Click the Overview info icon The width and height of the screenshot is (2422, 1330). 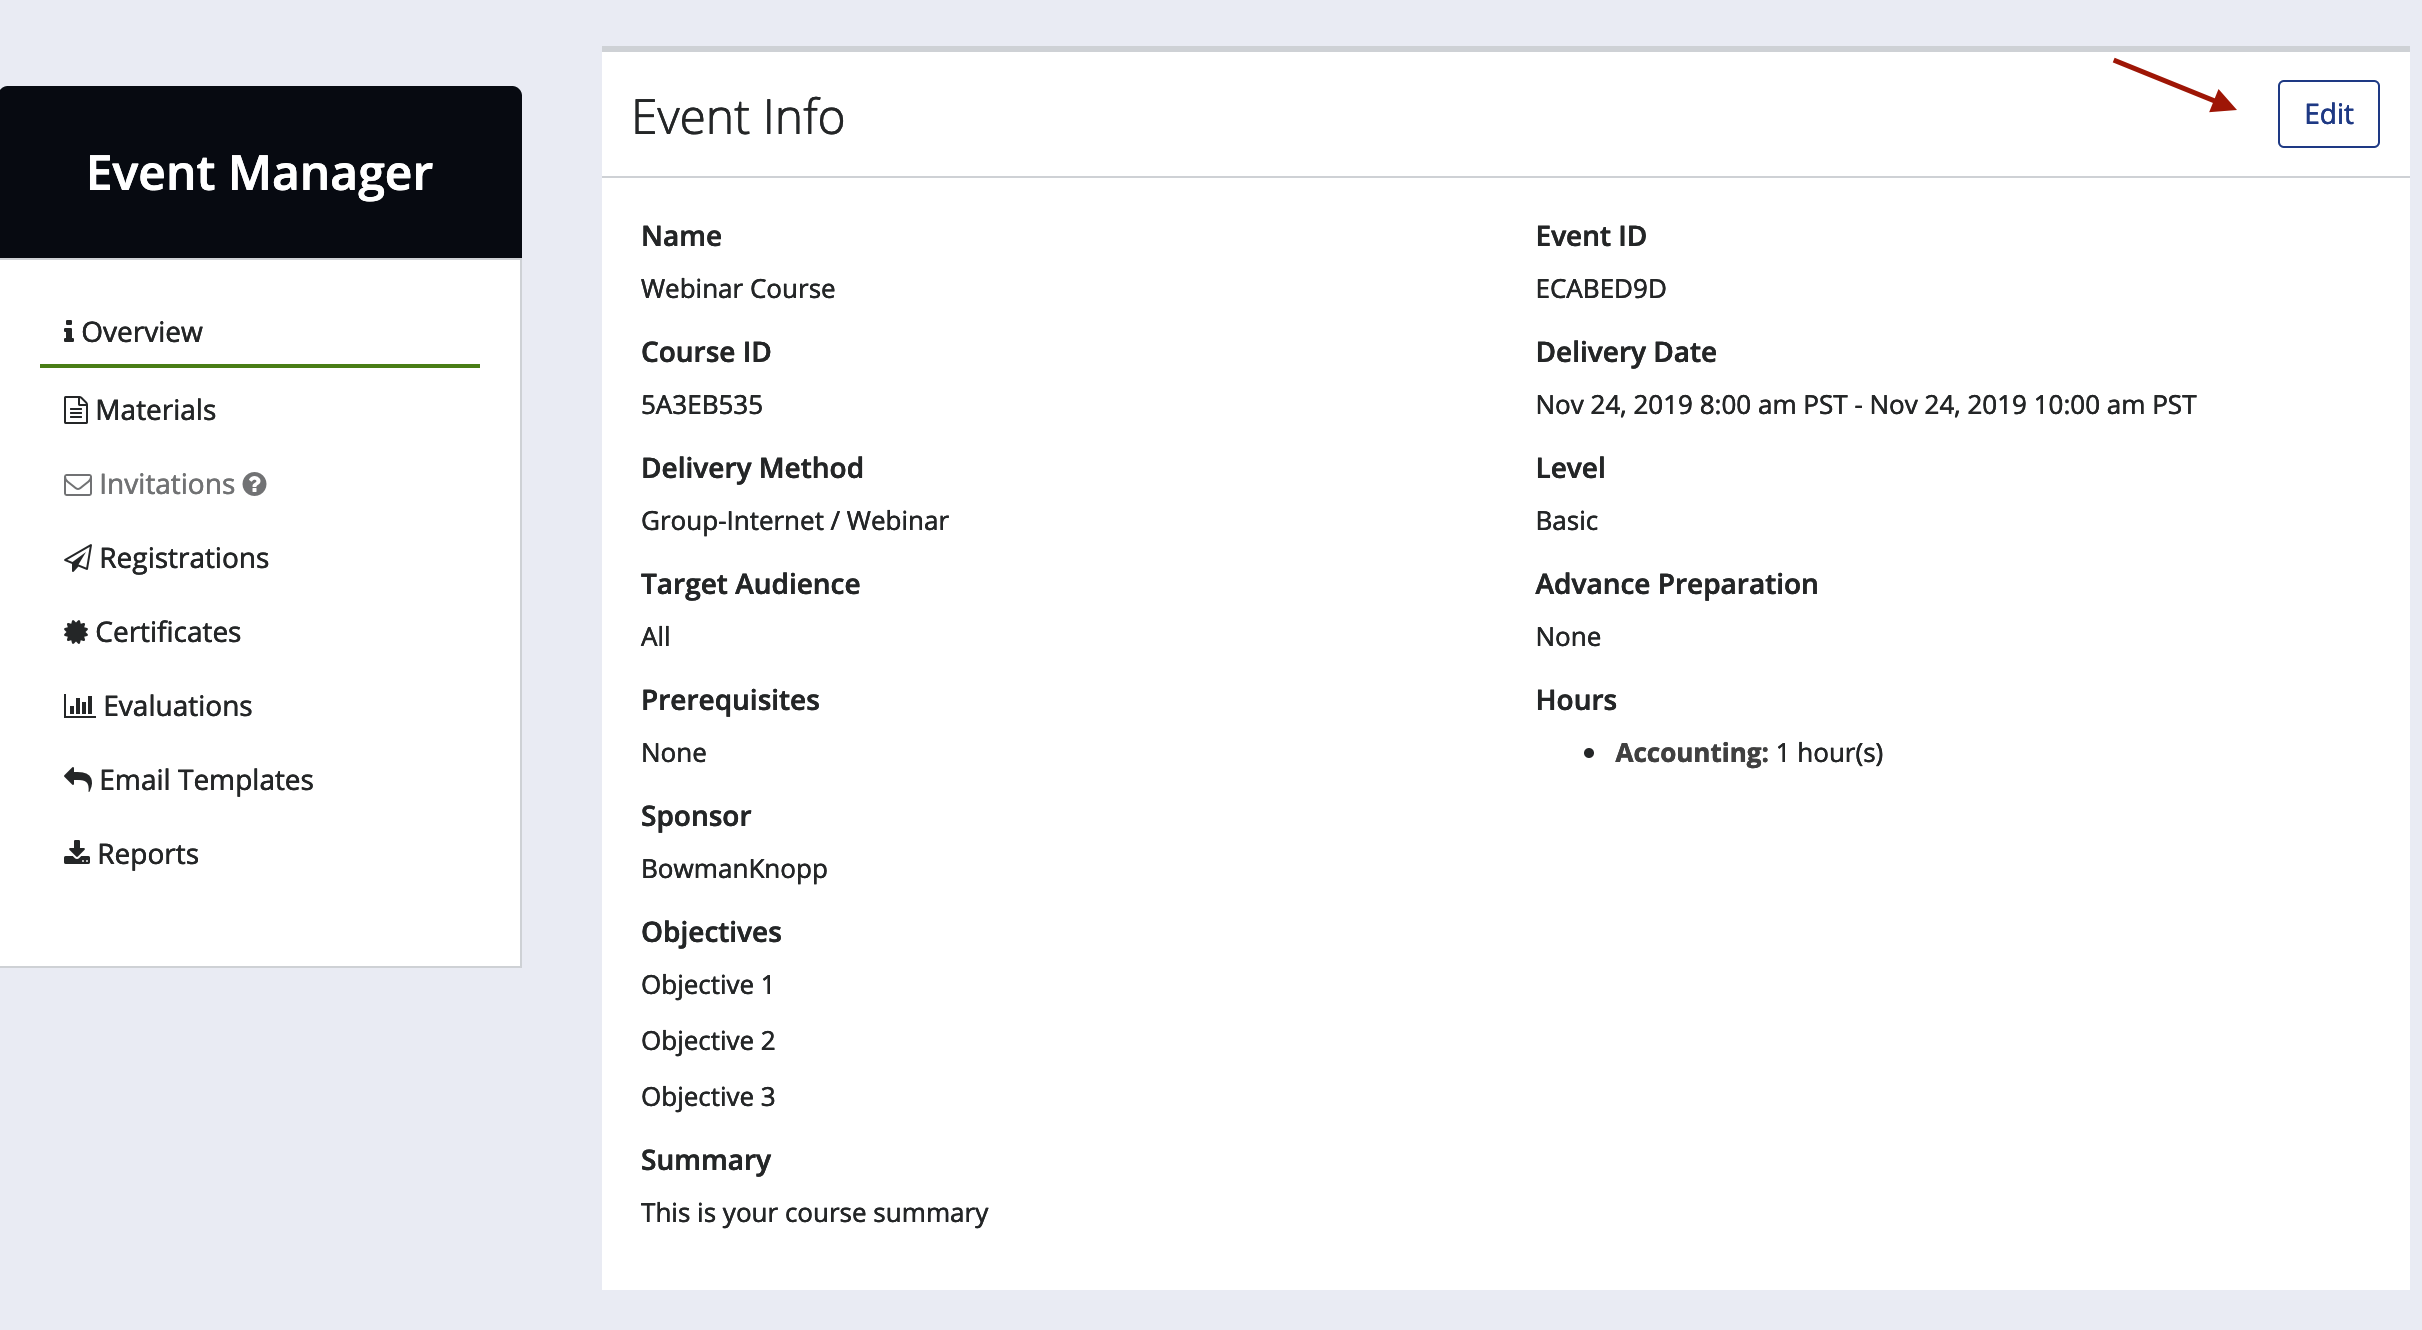click(68, 331)
